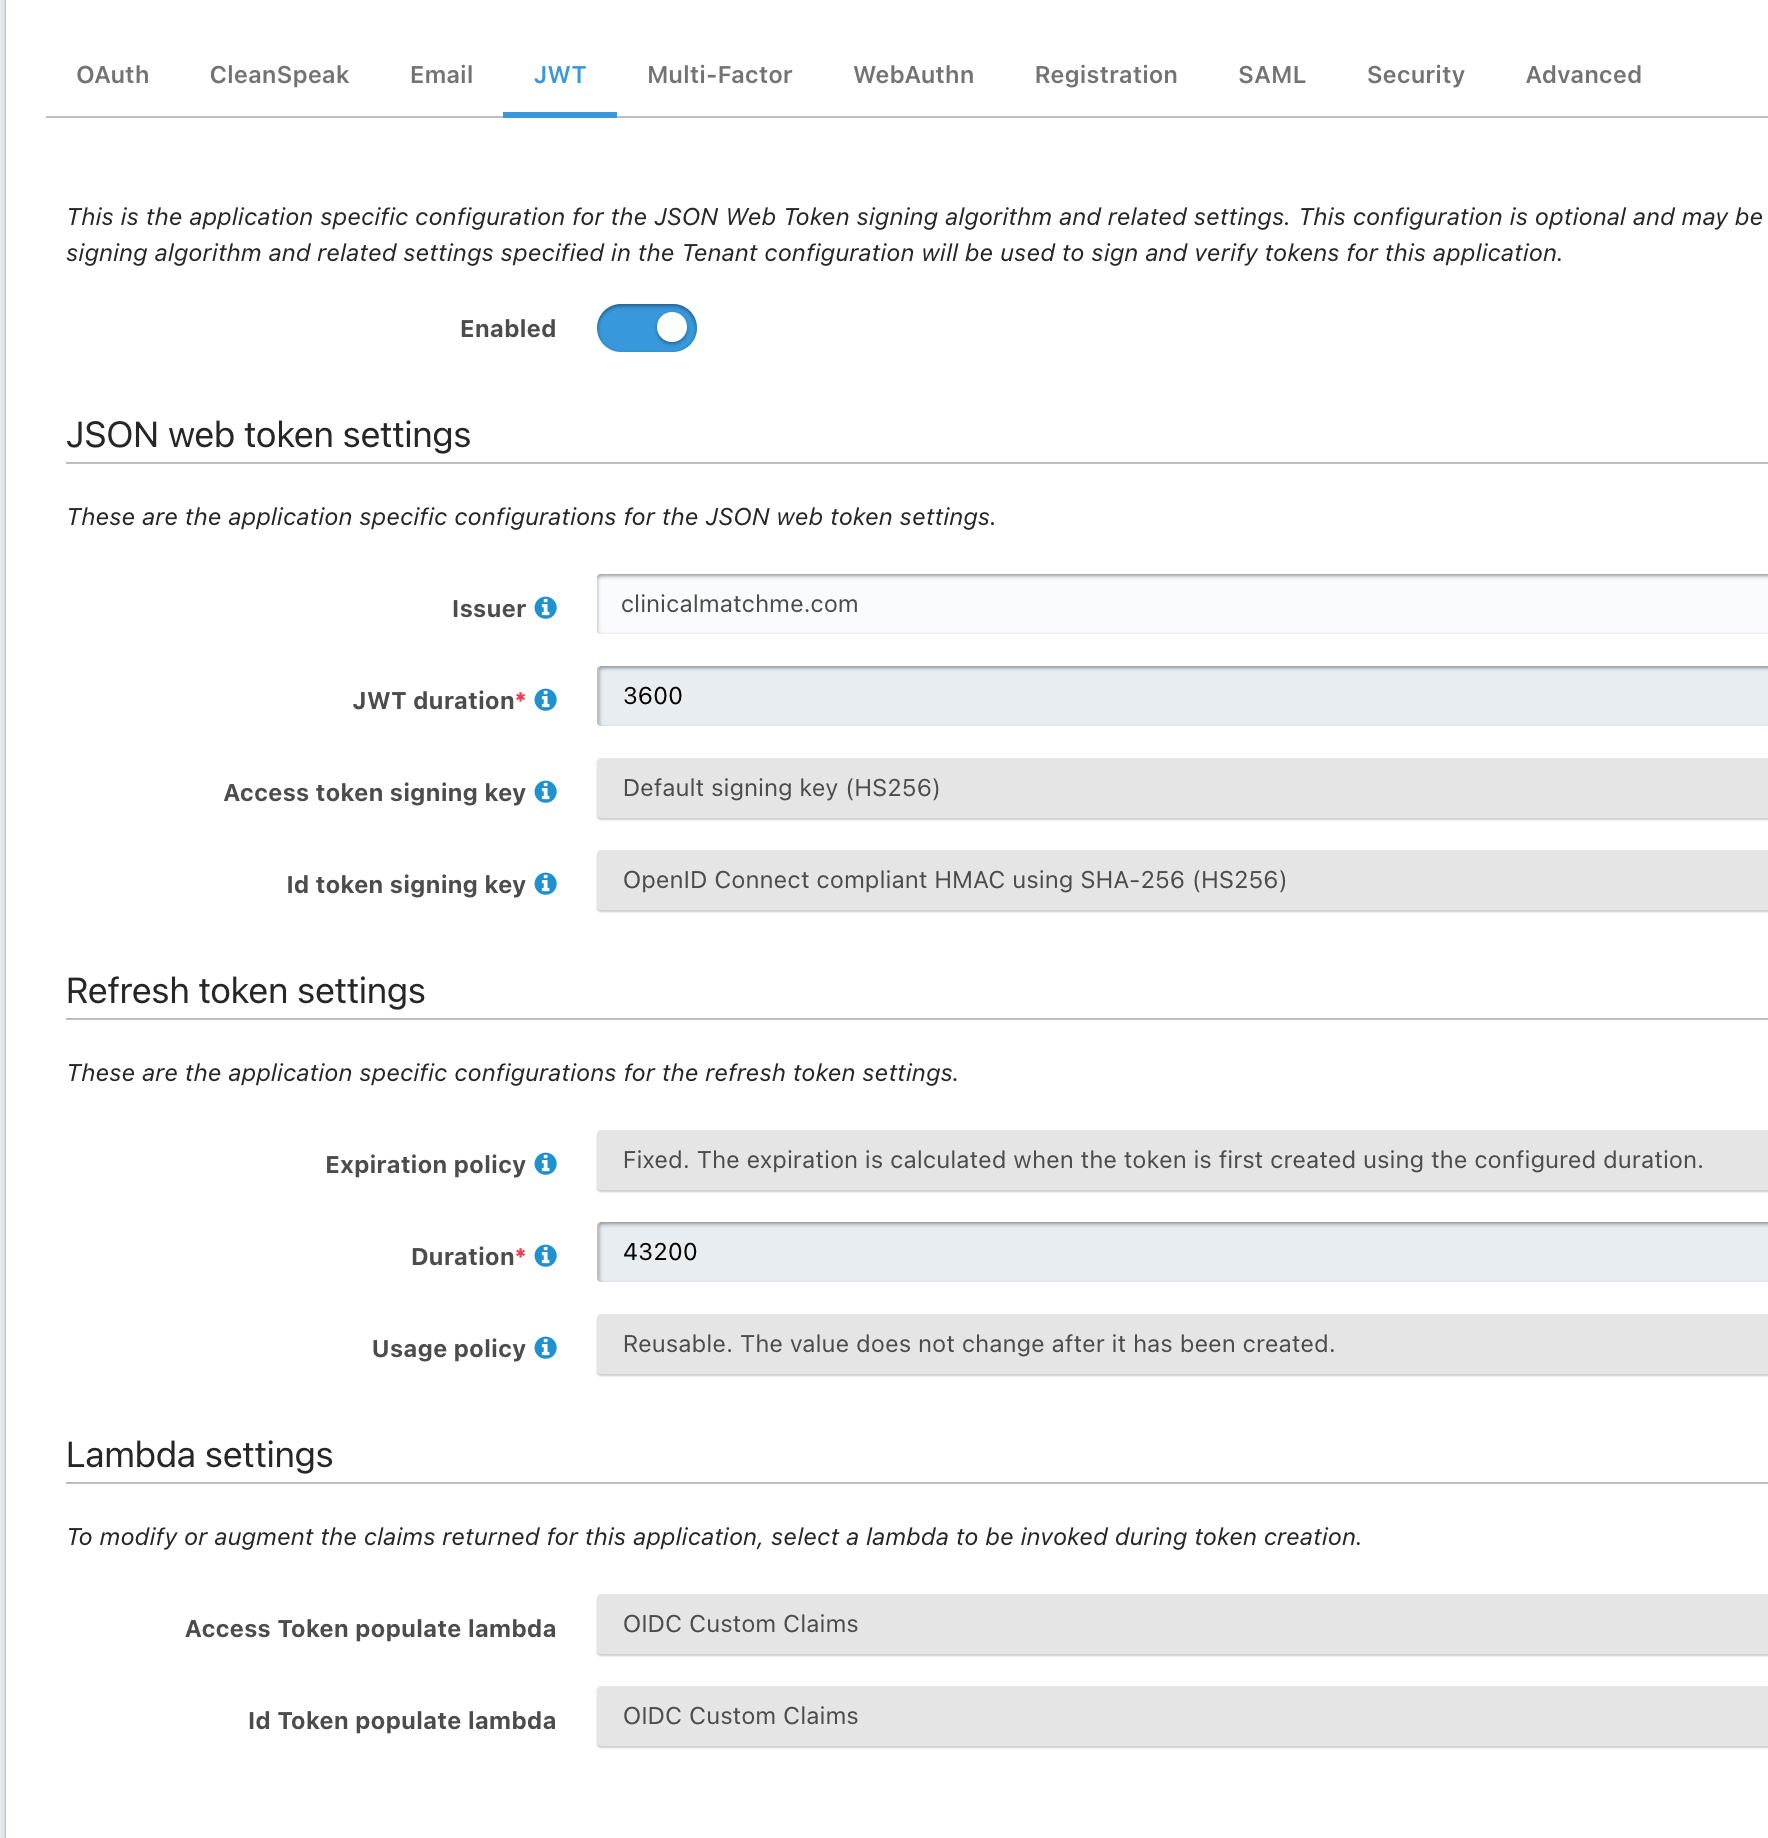Open Id Token populate lambda dropdown
Screen dimensions: 1768x1838
1182,1717
